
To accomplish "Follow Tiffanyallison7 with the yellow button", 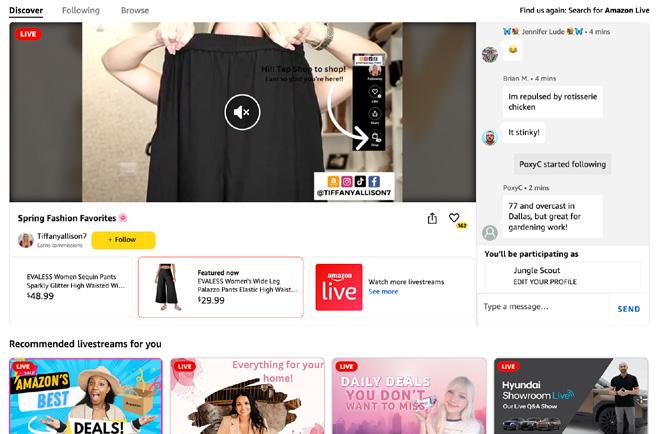I will [123, 240].
